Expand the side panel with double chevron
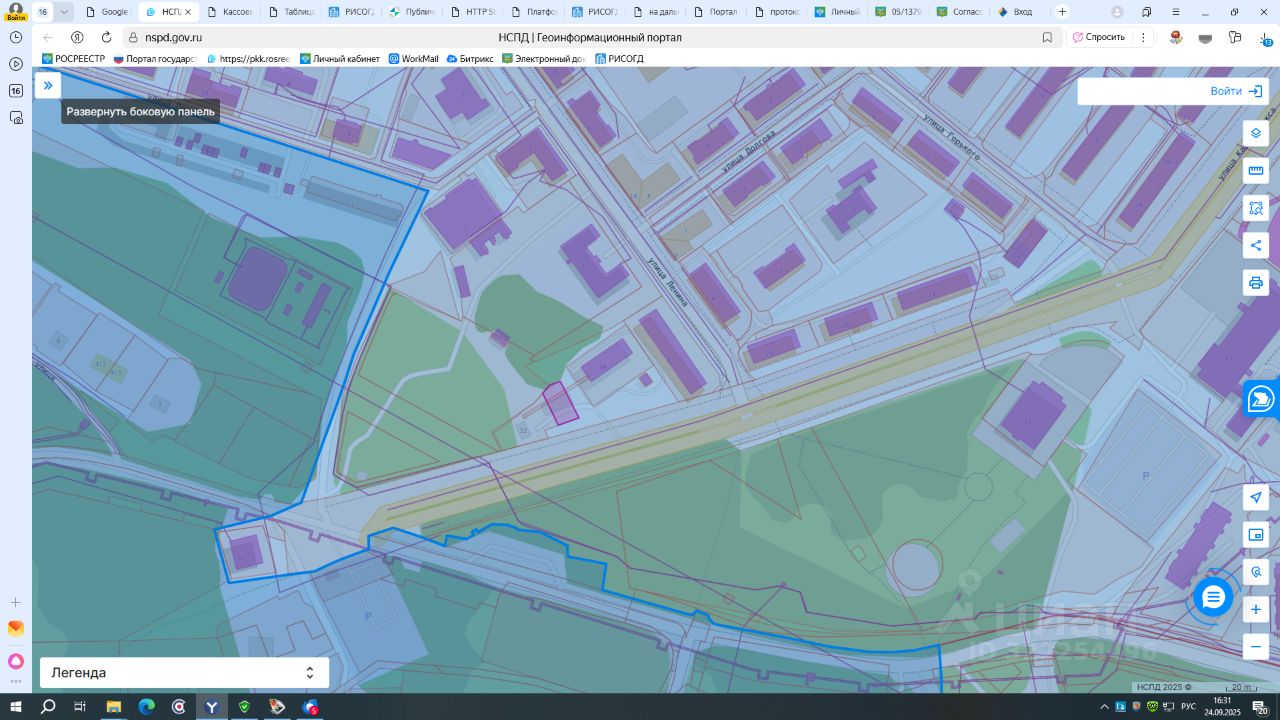 click(47, 86)
